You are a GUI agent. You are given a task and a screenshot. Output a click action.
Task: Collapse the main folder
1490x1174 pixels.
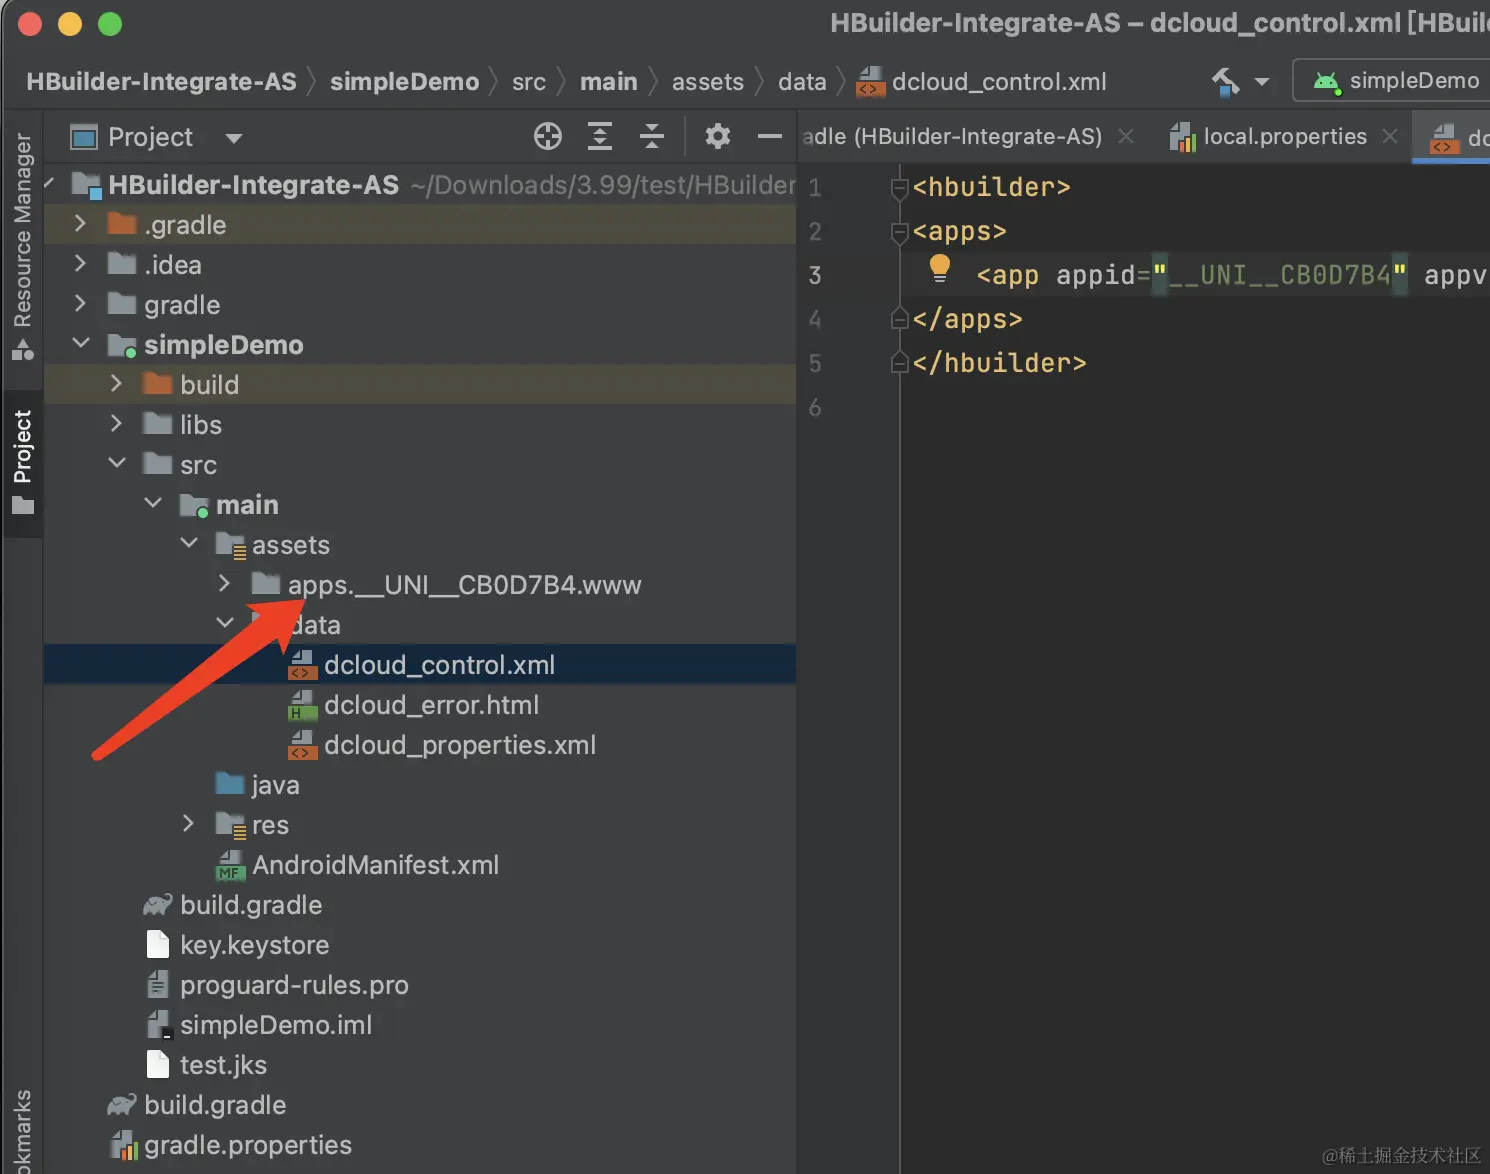click(153, 504)
